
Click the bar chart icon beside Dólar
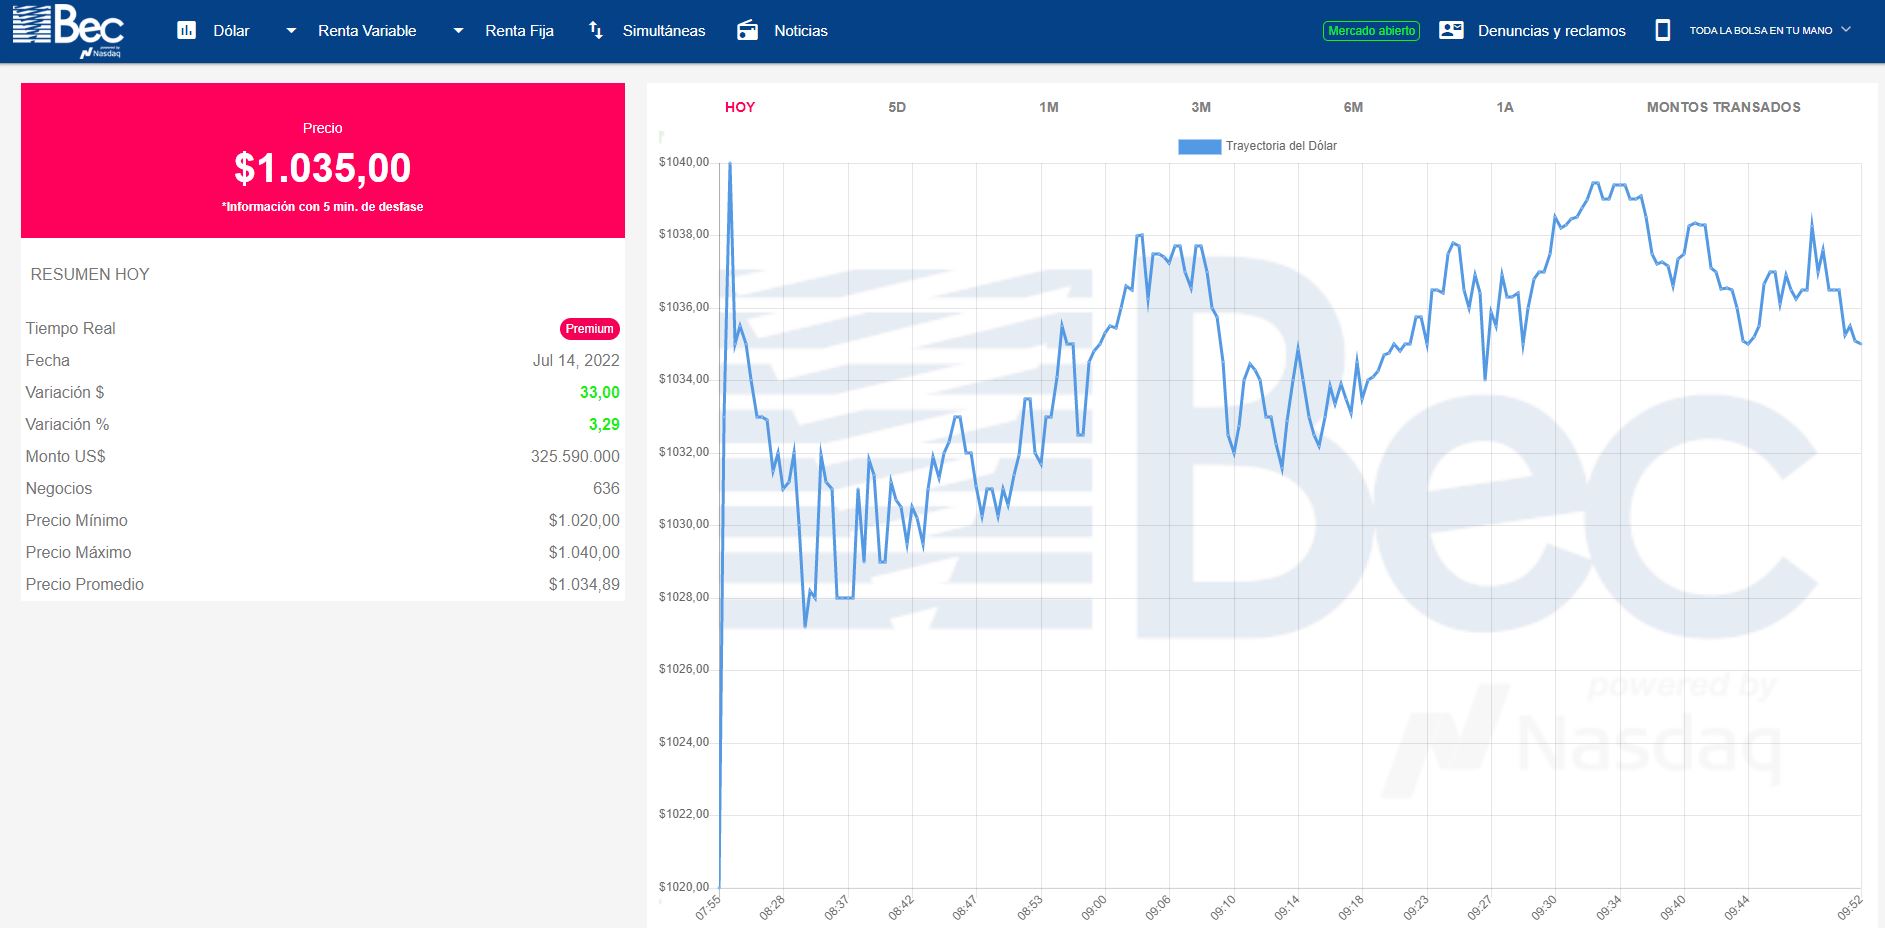coord(186,30)
